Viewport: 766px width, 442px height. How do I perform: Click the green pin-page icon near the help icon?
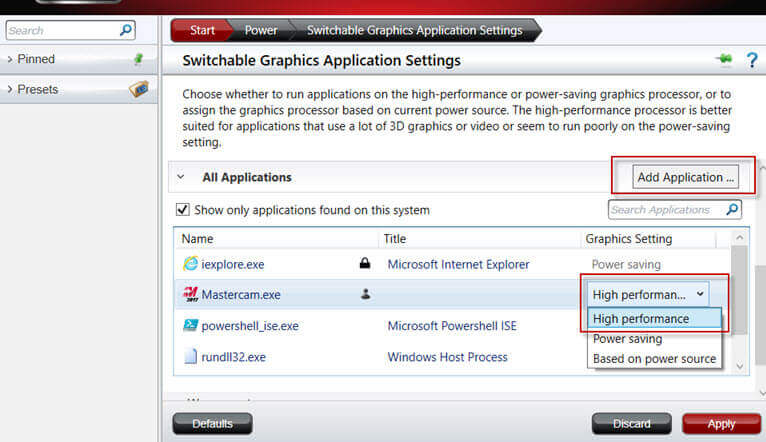[x=724, y=61]
